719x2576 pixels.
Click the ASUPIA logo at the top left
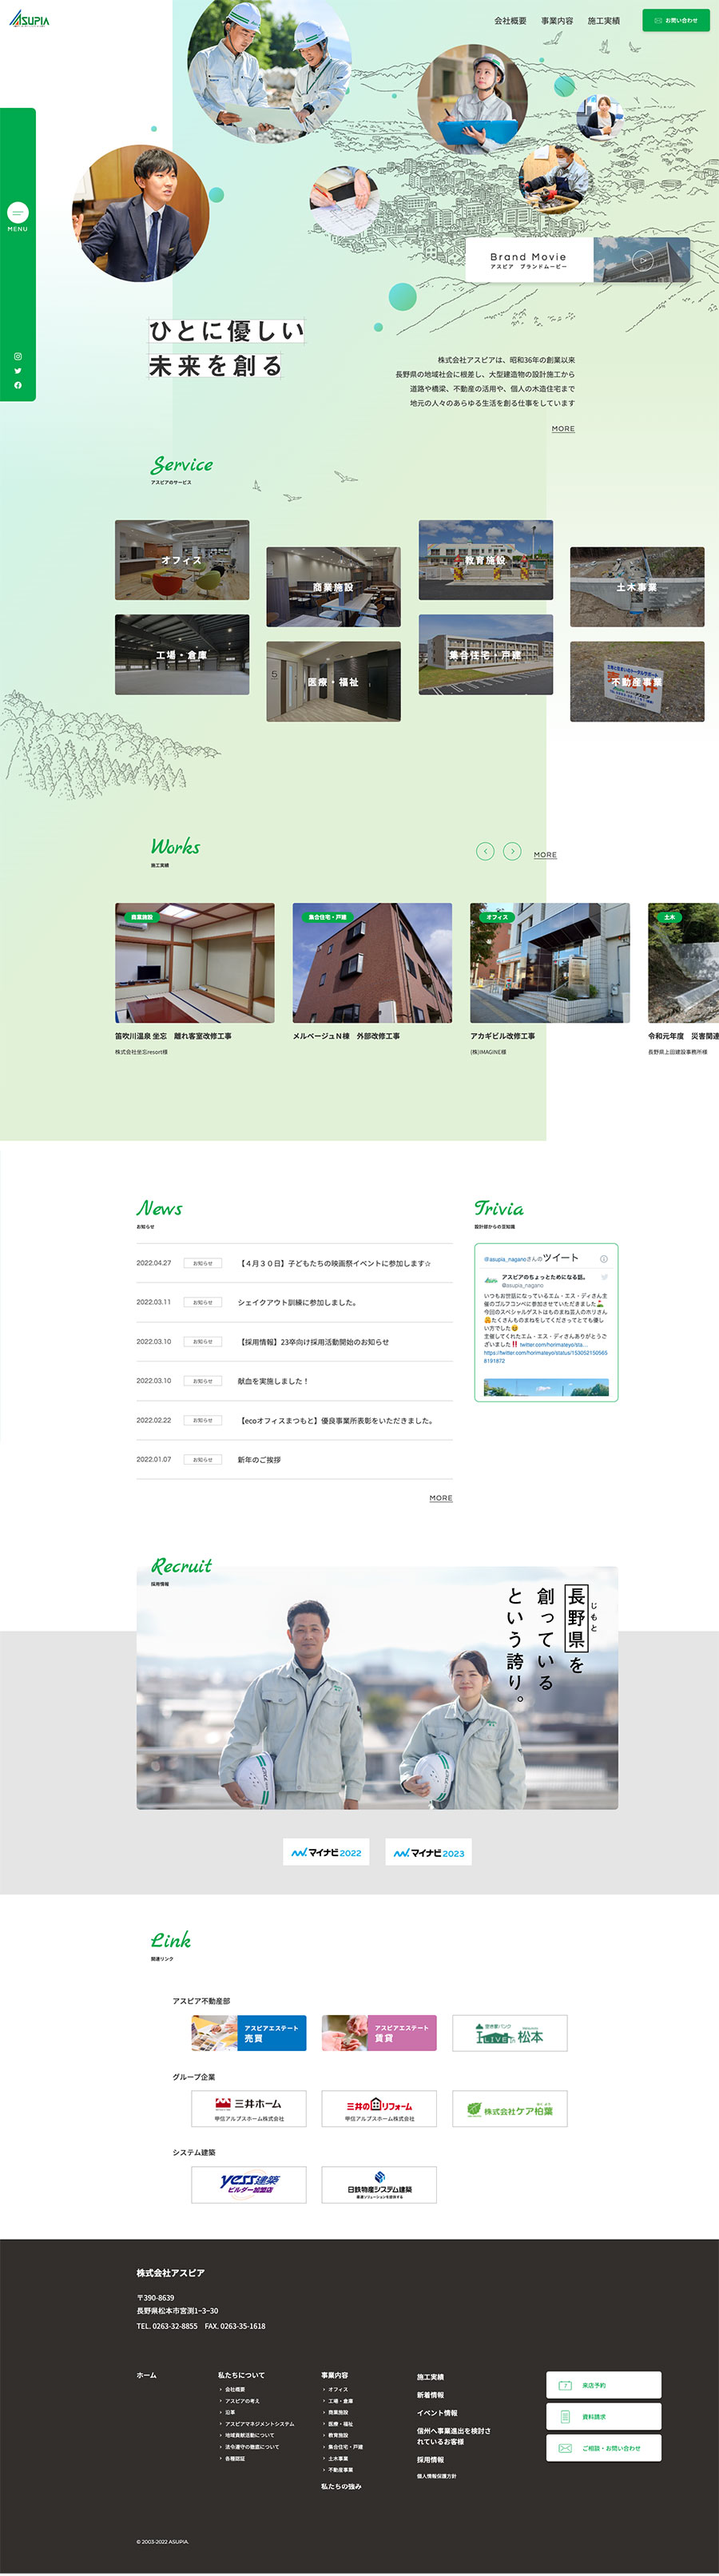(x=29, y=20)
